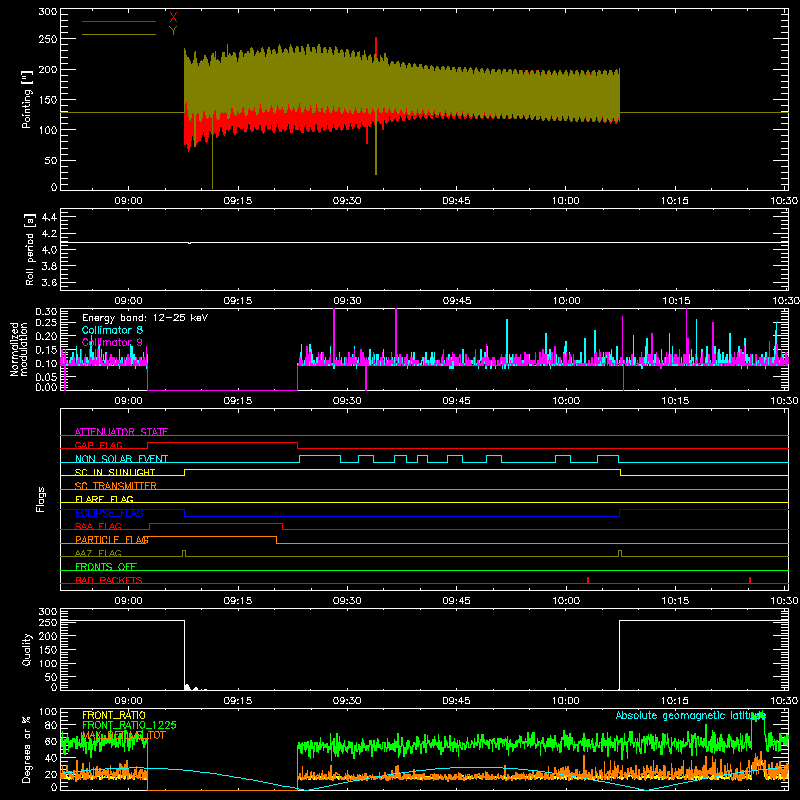Click the SAA_FLAG label
The image size is (800, 800).
98,526
